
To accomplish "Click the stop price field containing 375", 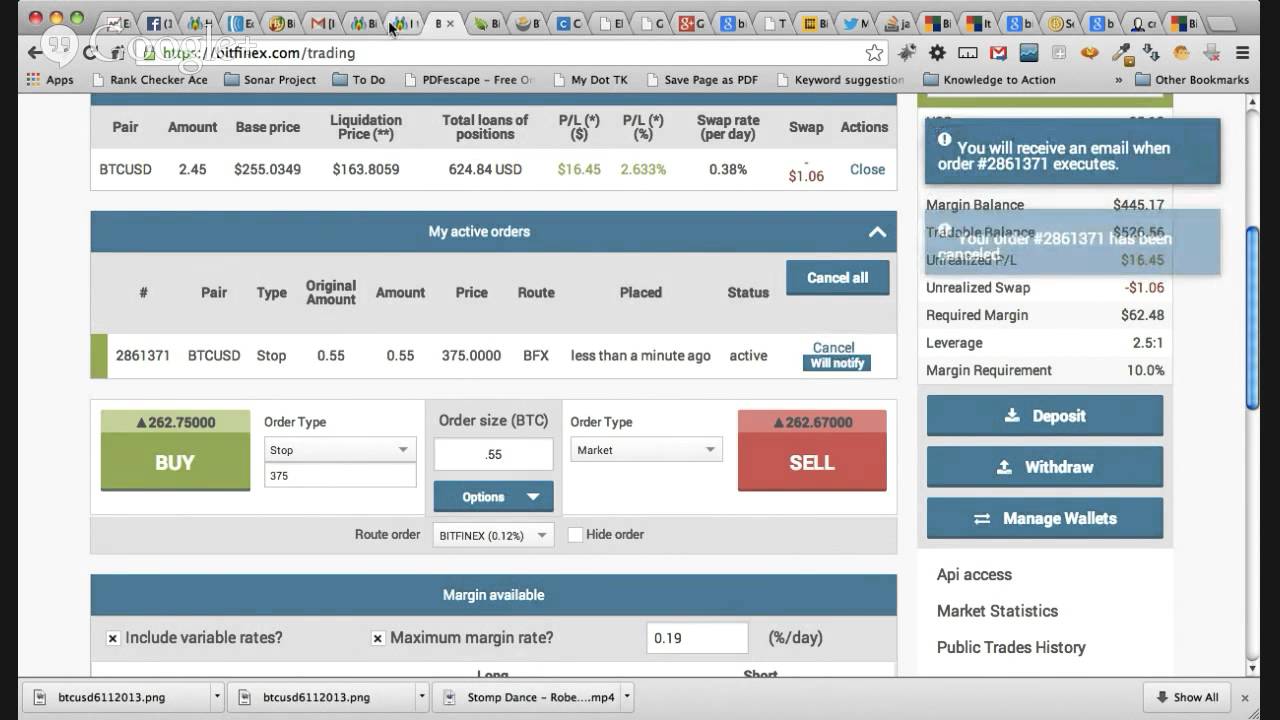I will tap(340, 476).
